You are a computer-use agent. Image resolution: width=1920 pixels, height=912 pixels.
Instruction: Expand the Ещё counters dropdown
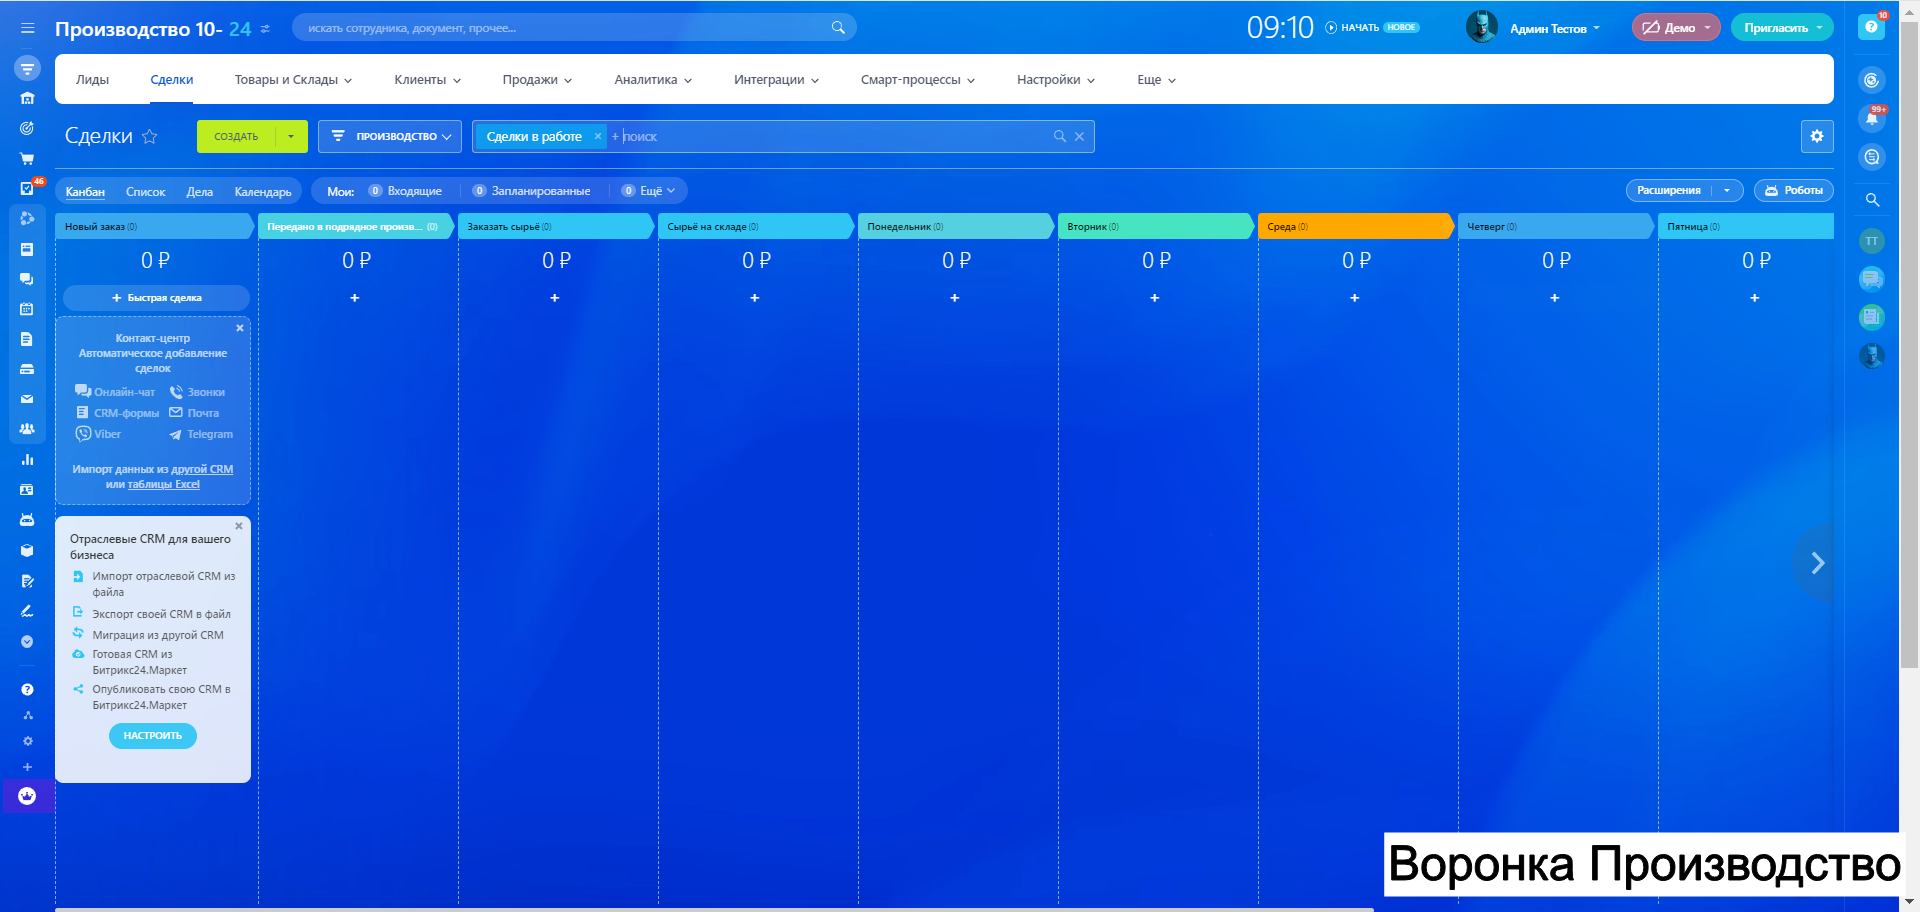click(650, 191)
